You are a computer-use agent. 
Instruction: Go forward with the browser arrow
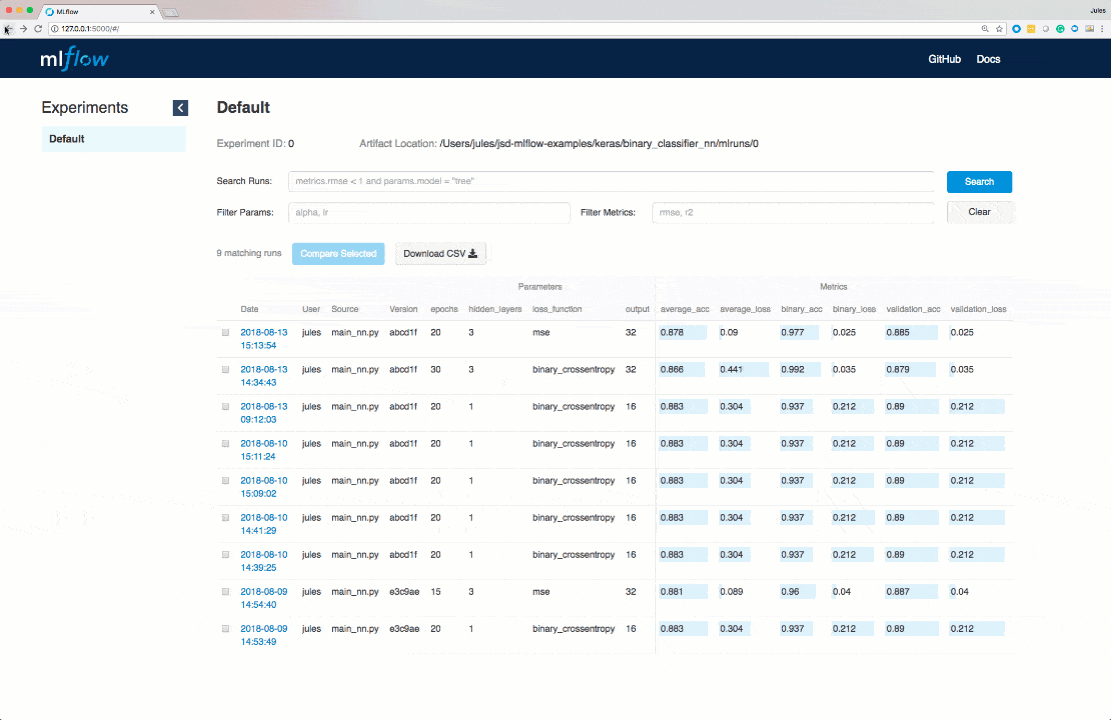23,29
